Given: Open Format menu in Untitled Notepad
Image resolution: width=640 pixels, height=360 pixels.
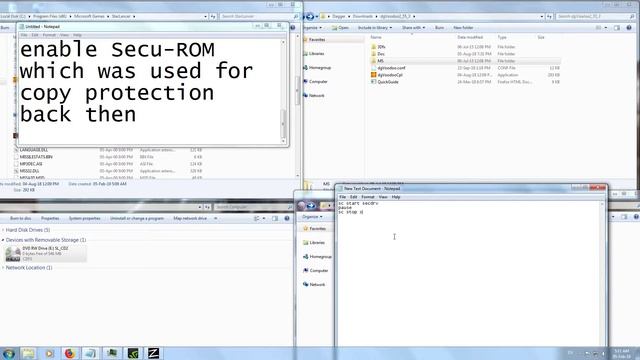Looking at the screenshot, I should pos(49,35).
